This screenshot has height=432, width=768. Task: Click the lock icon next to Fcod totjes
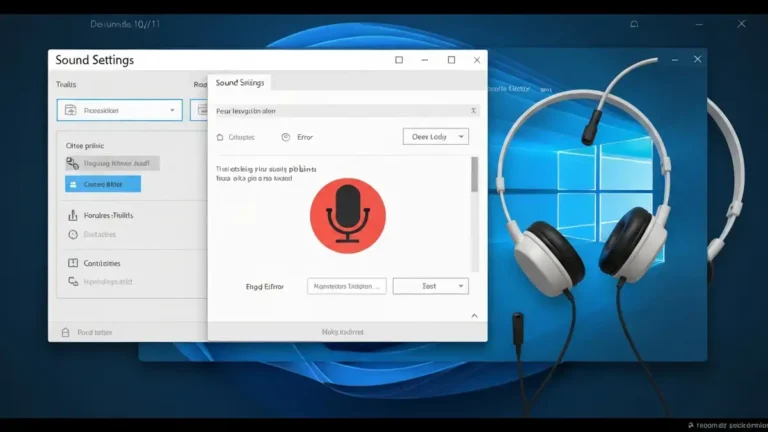66,332
